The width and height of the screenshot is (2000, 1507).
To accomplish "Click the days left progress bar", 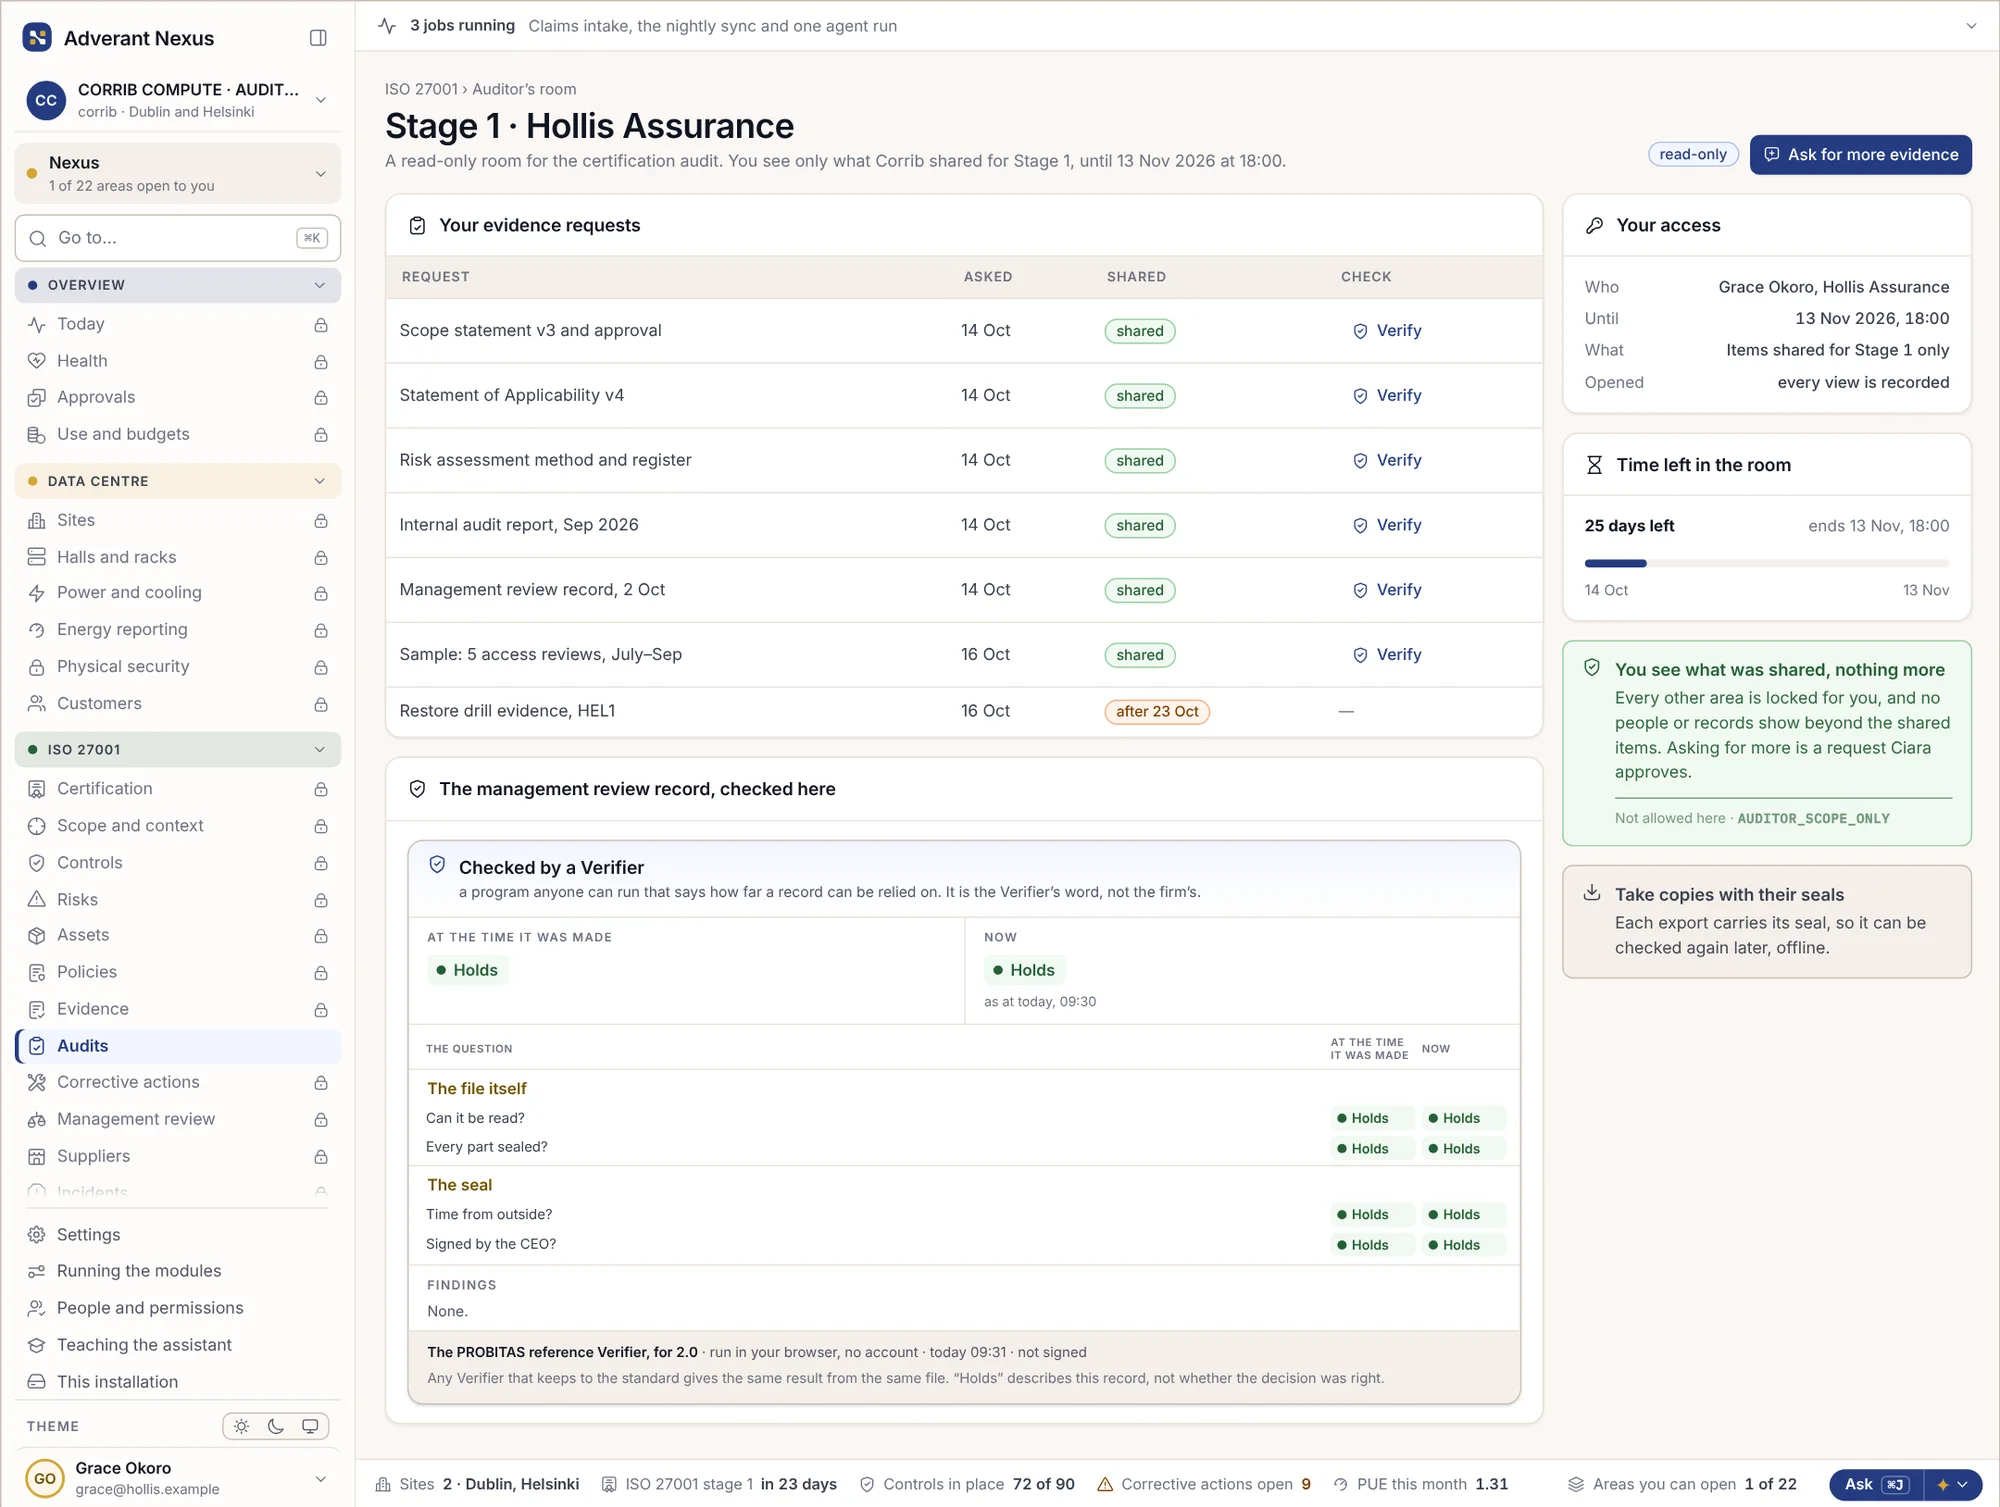I will pos(1766,564).
